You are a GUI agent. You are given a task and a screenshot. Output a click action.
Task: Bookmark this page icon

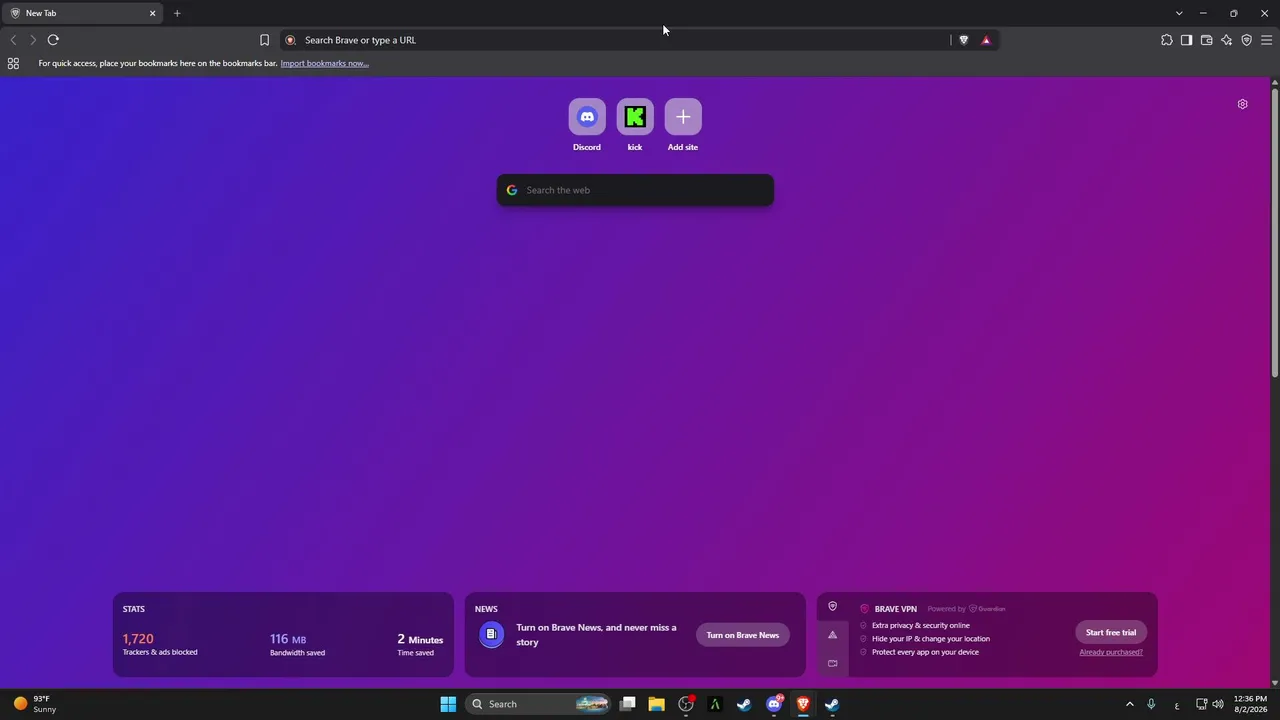[264, 40]
